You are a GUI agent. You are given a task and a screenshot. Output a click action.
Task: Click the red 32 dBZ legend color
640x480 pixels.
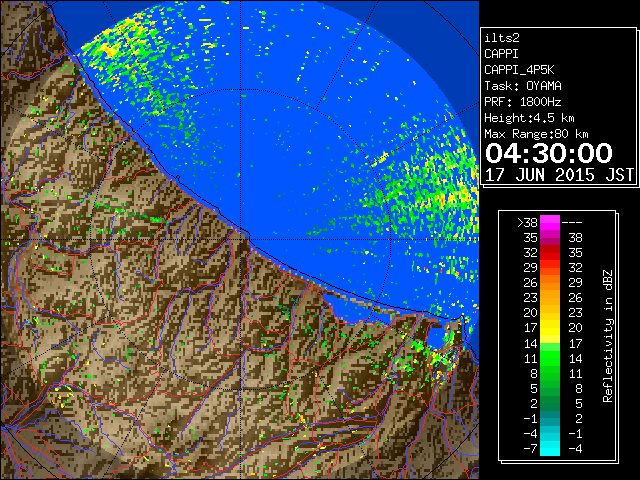click(x=550, y=253)
